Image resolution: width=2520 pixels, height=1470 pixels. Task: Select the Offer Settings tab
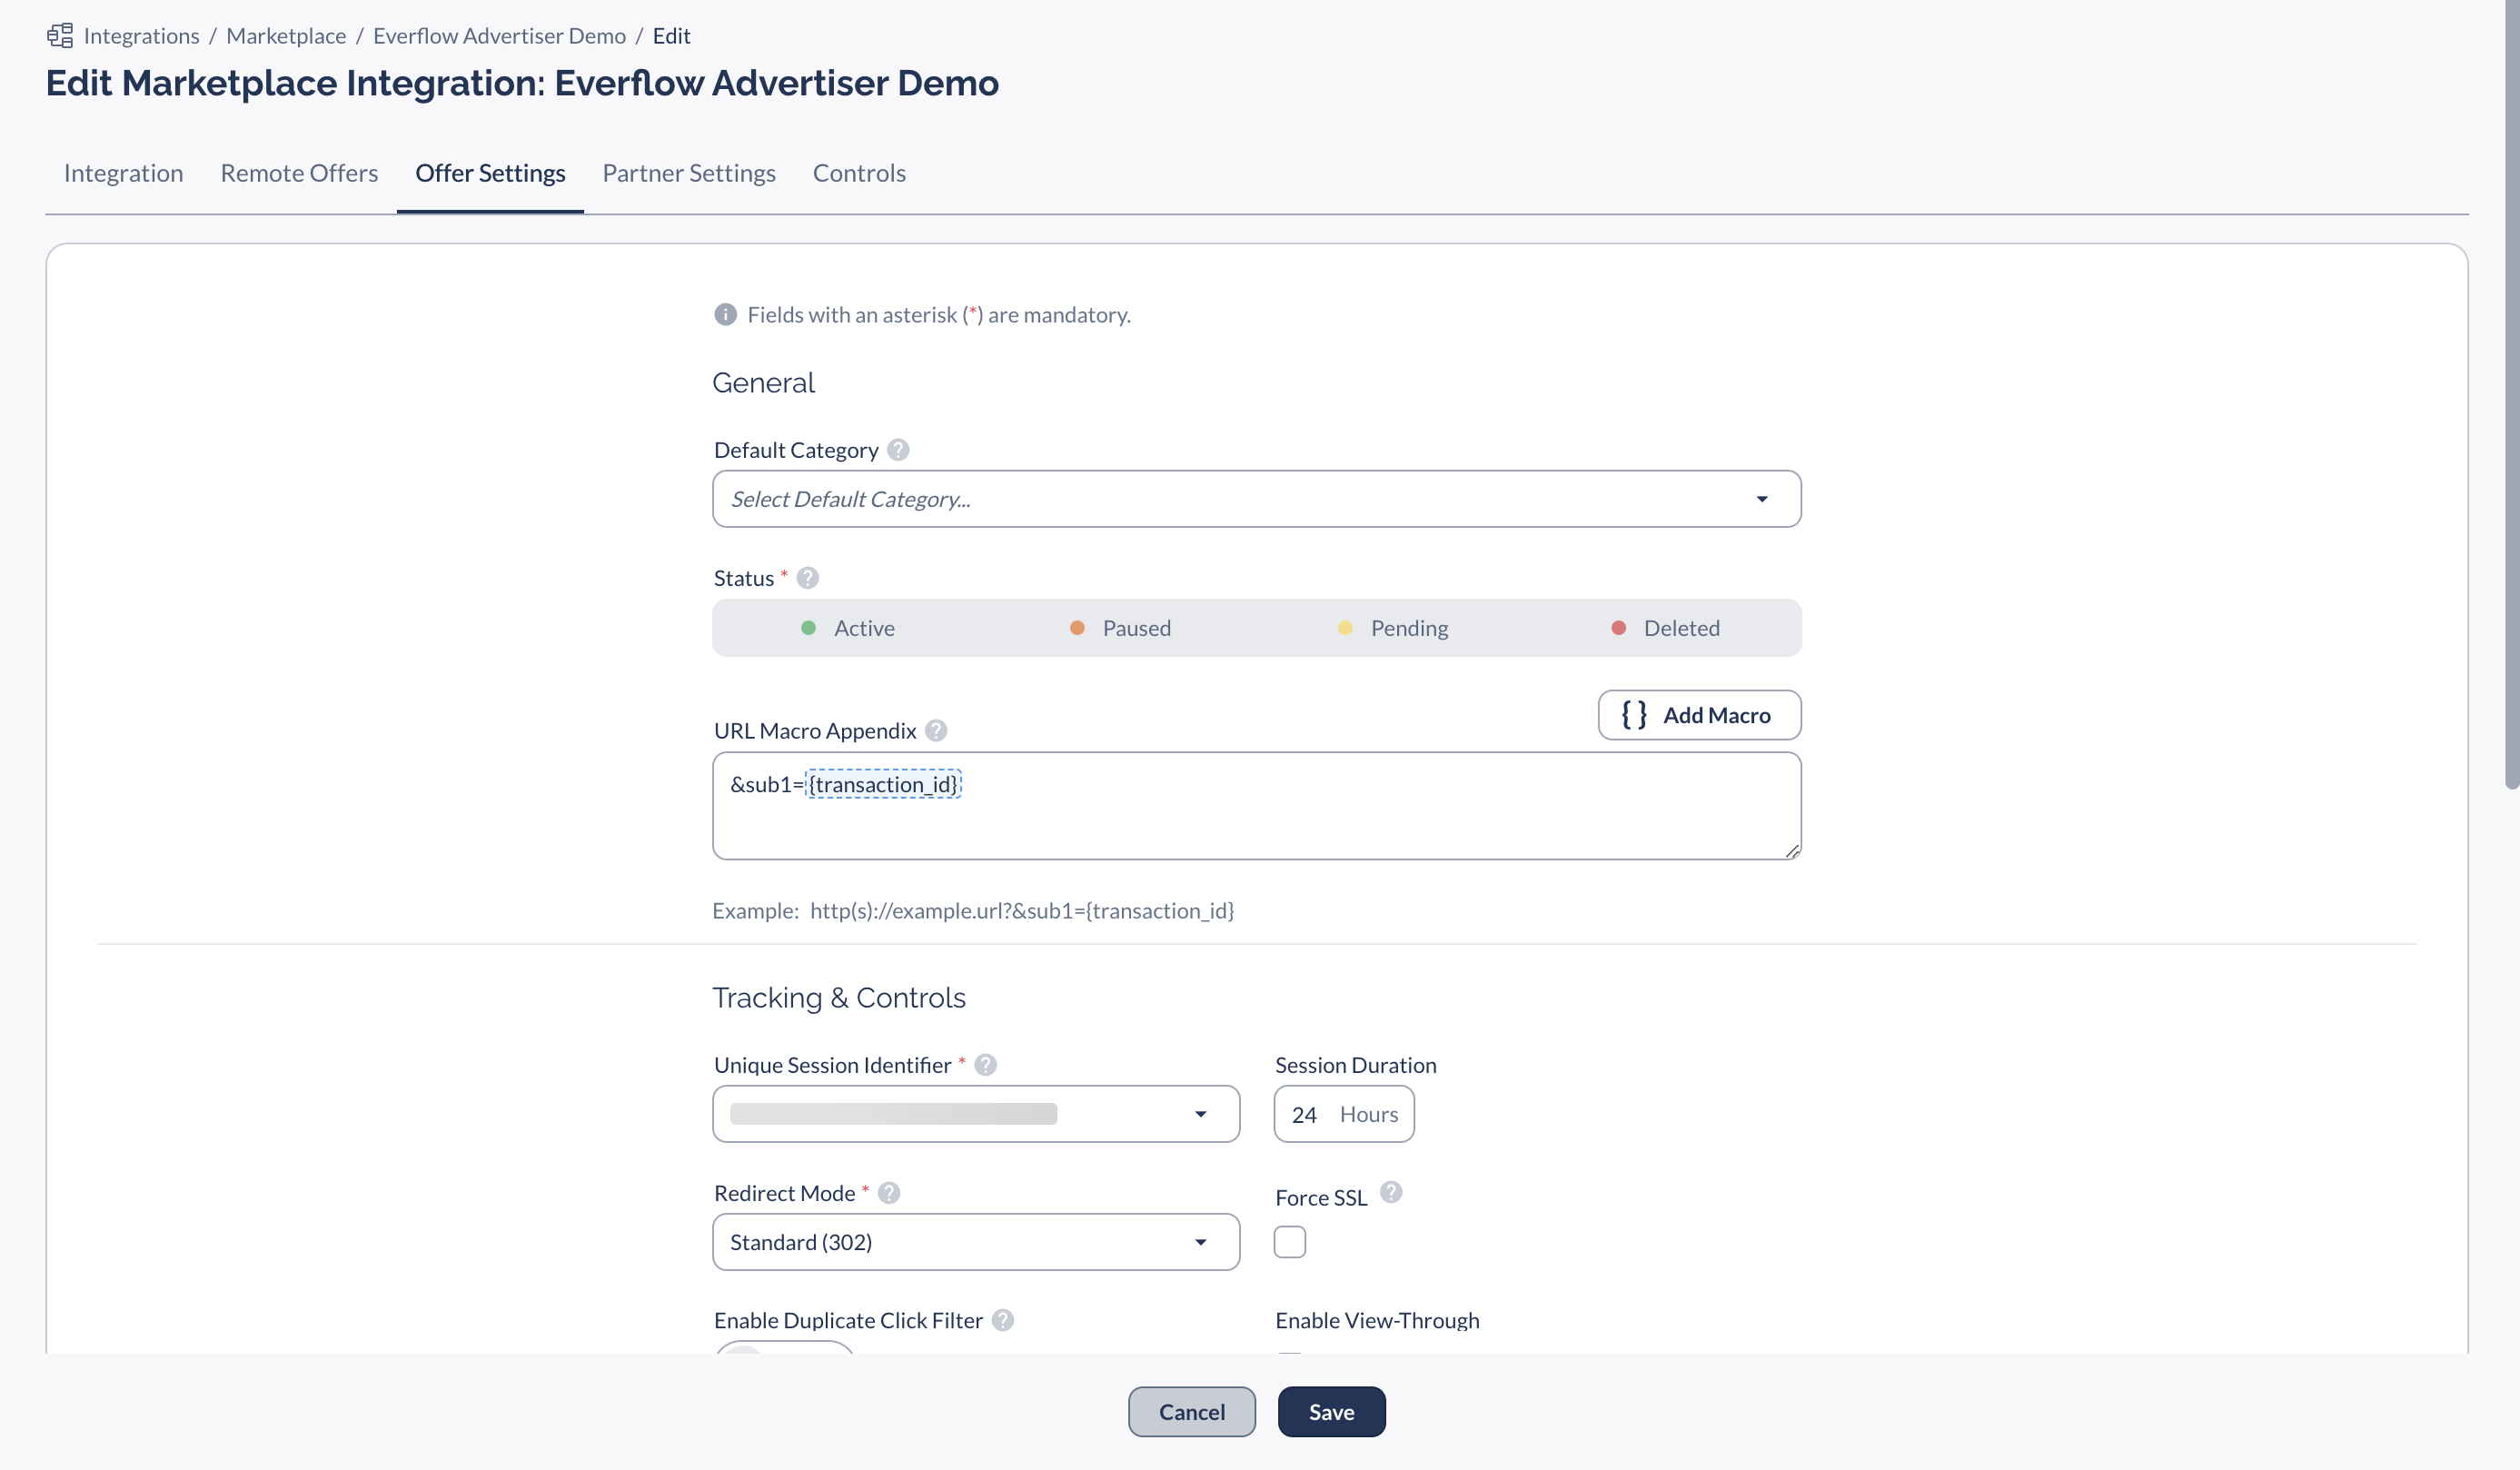[x=490, y=173]
